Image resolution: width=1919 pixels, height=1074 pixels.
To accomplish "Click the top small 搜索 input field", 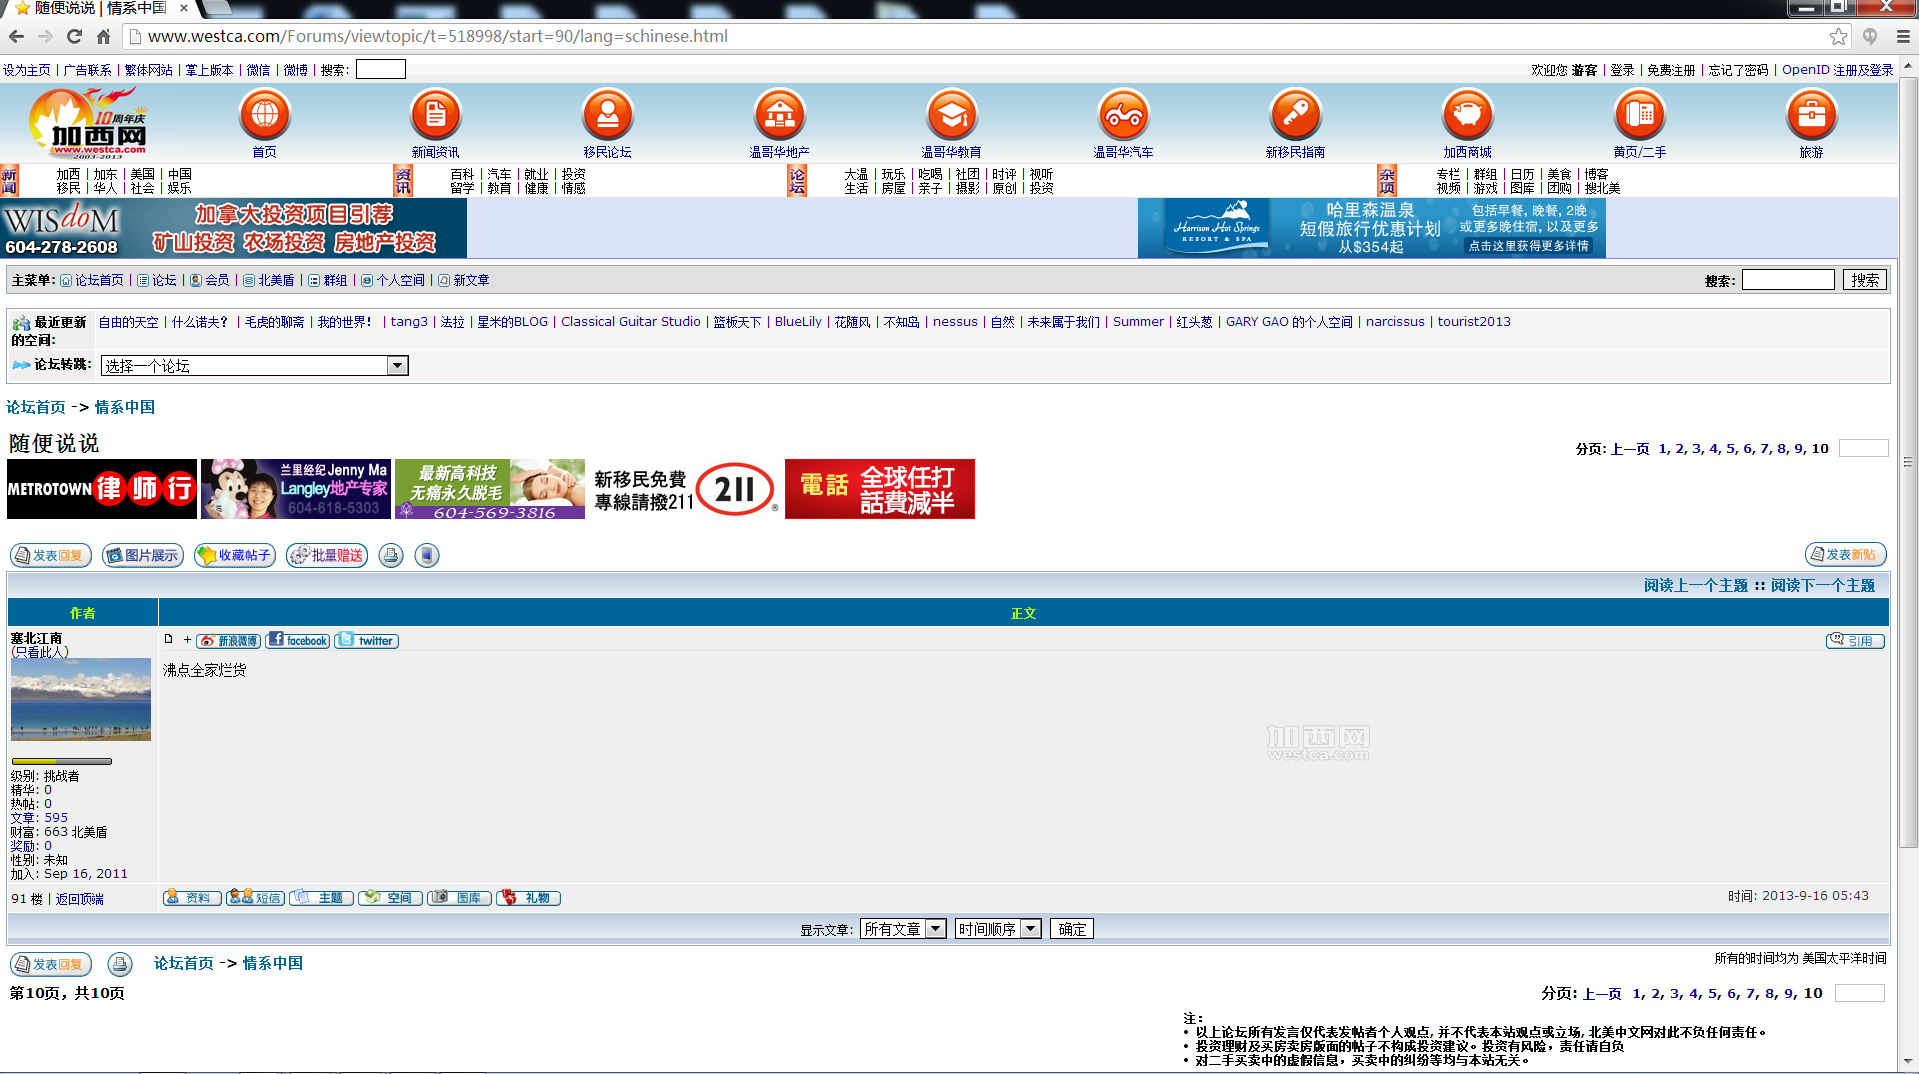I will (381, 69).
